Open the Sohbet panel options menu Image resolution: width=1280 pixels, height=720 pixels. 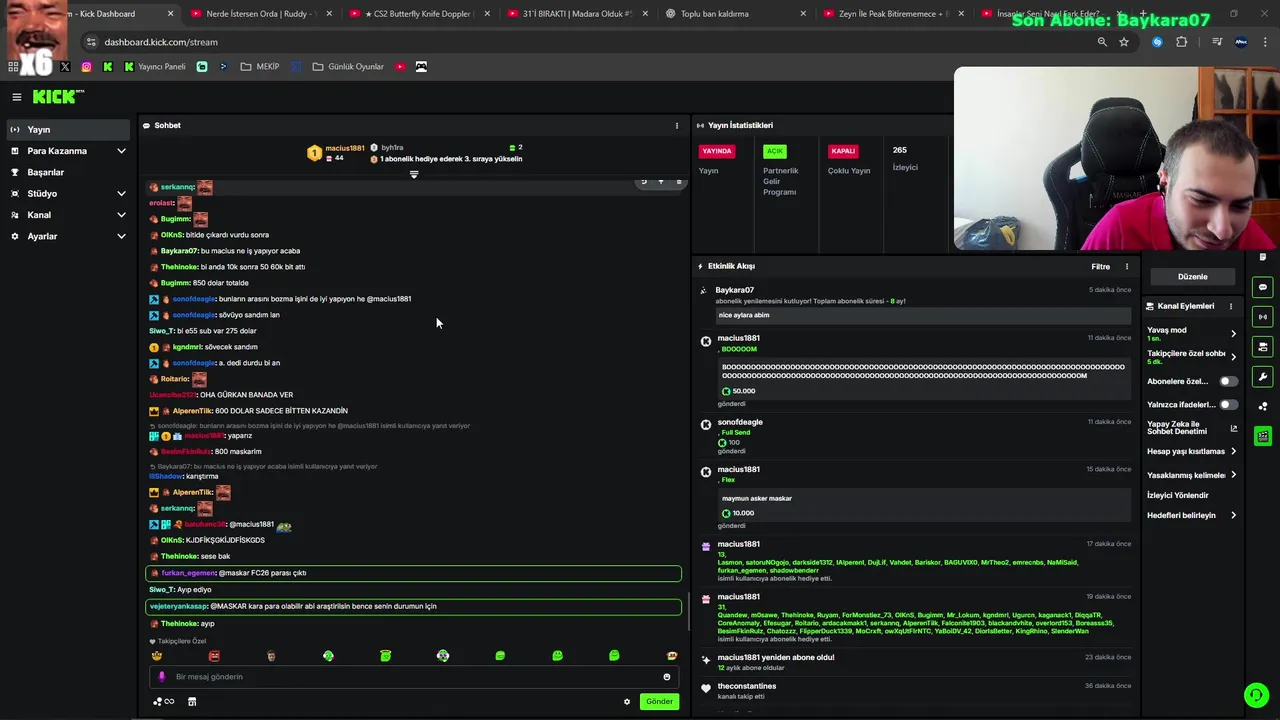point(677,126)
